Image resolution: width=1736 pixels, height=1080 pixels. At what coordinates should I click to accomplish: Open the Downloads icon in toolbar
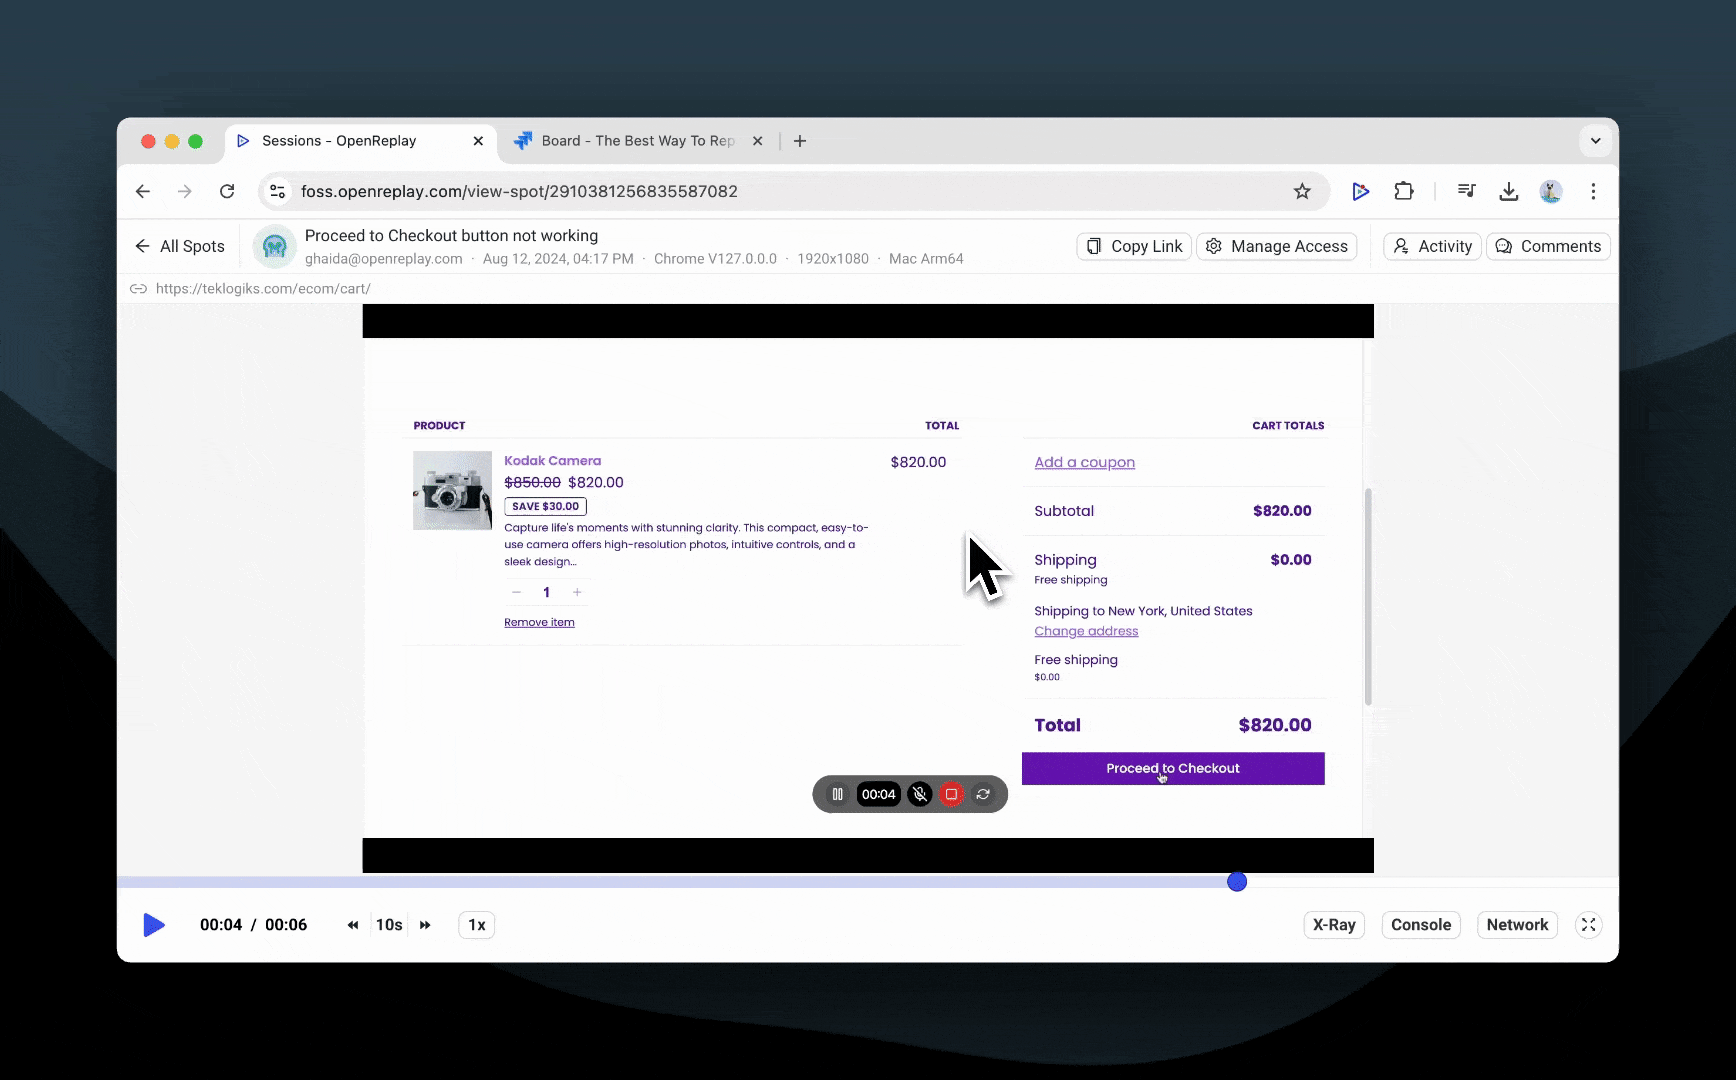coord(1509,191)
